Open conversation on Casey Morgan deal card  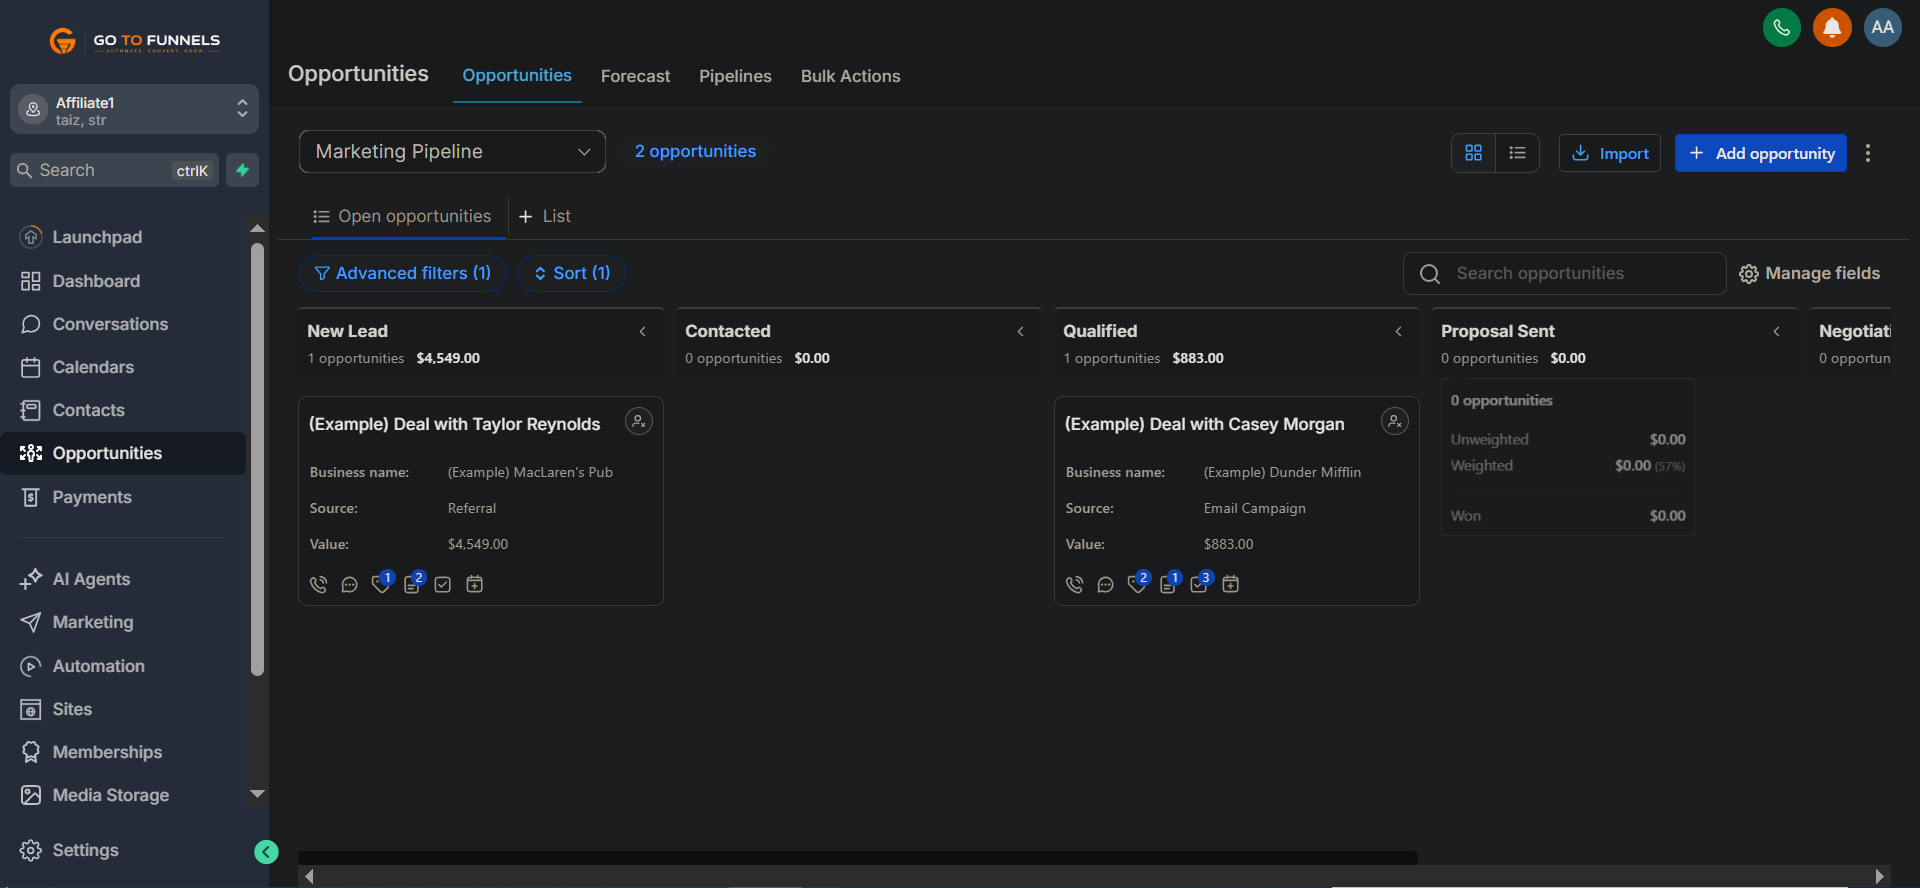point(1105,584)
